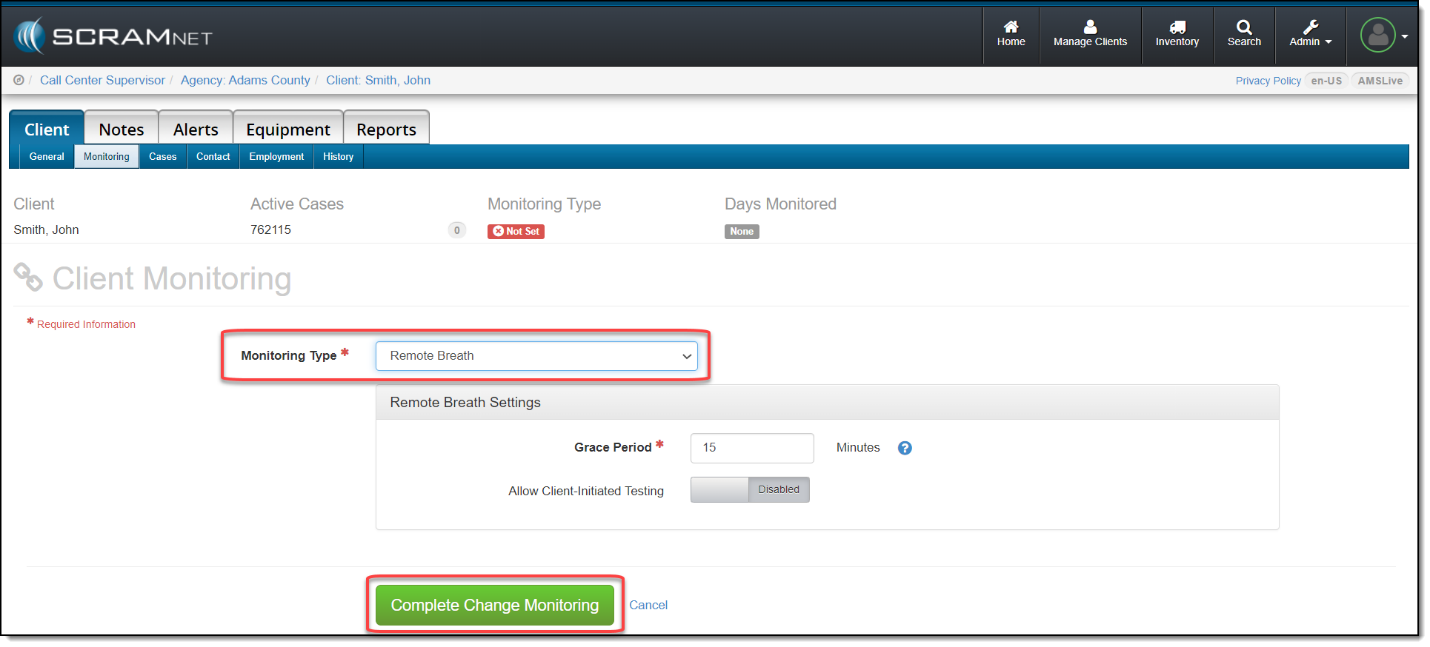Switch to the Equipment tab
This screenshot has width=1430, height=647.
point(288,129)
